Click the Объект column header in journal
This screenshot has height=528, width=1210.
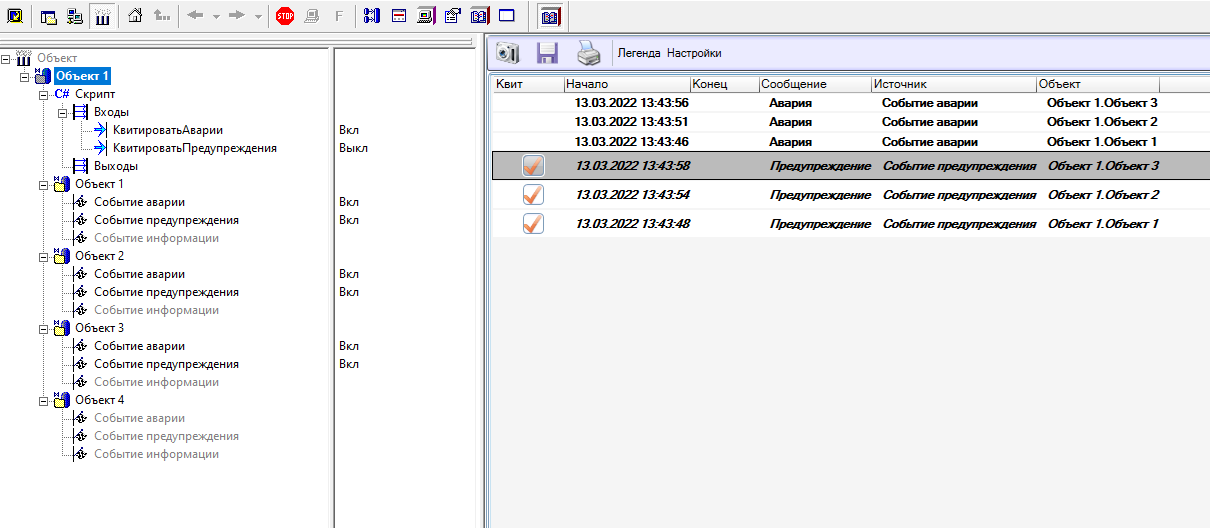(1098, 84)
